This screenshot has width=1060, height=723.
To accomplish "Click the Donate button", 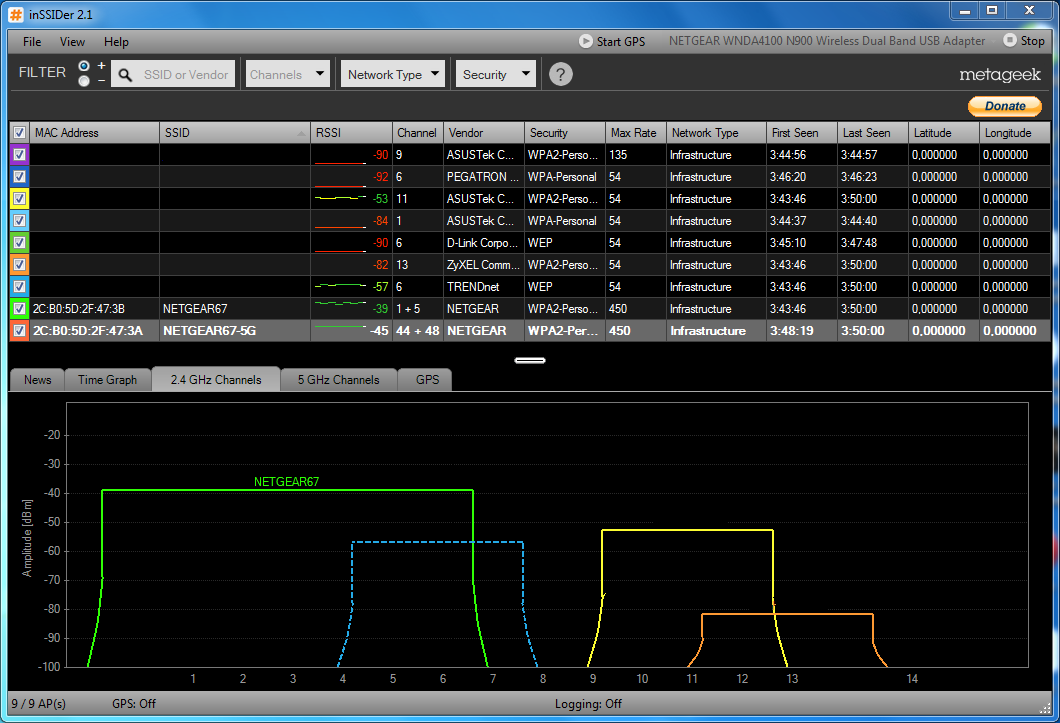I will coord(1005,106).
